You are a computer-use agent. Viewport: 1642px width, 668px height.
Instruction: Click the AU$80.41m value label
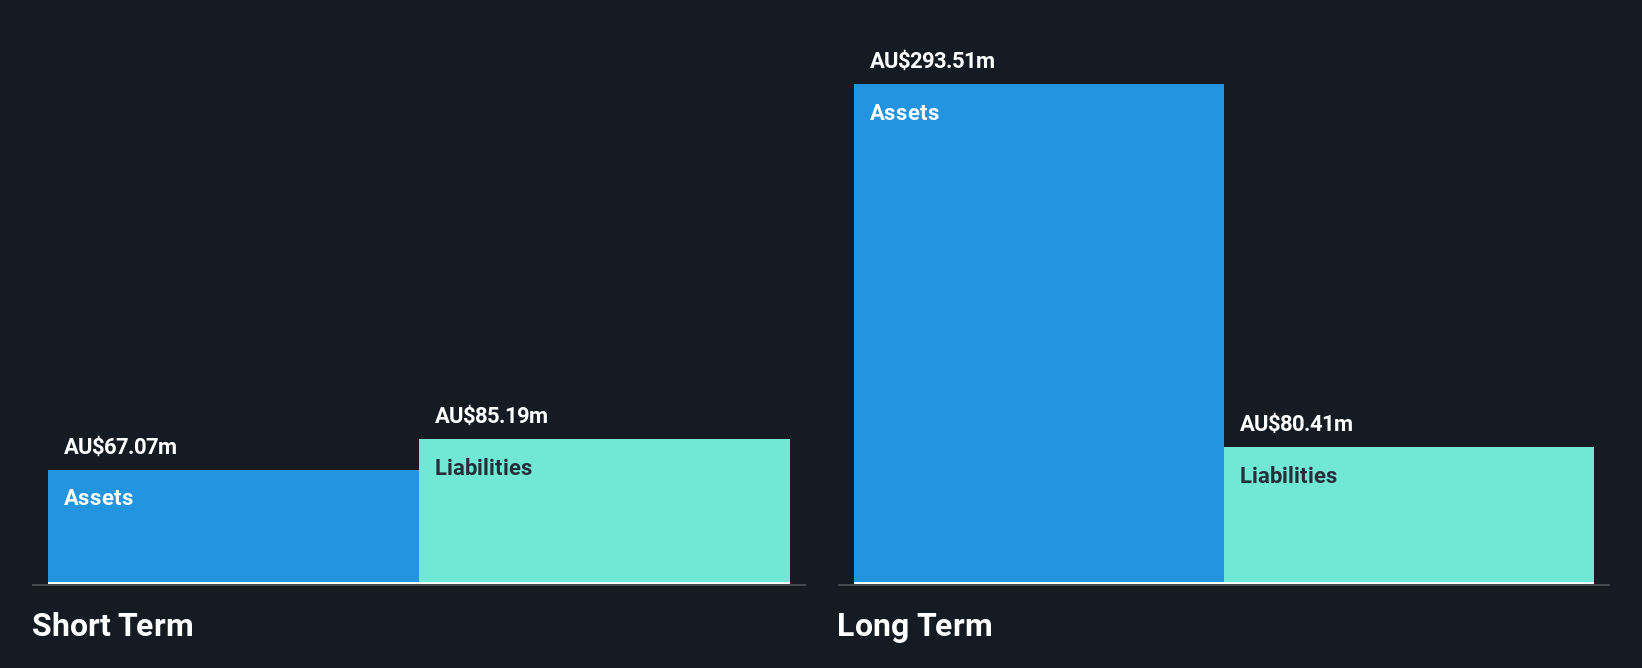(x=1296, y=424)
